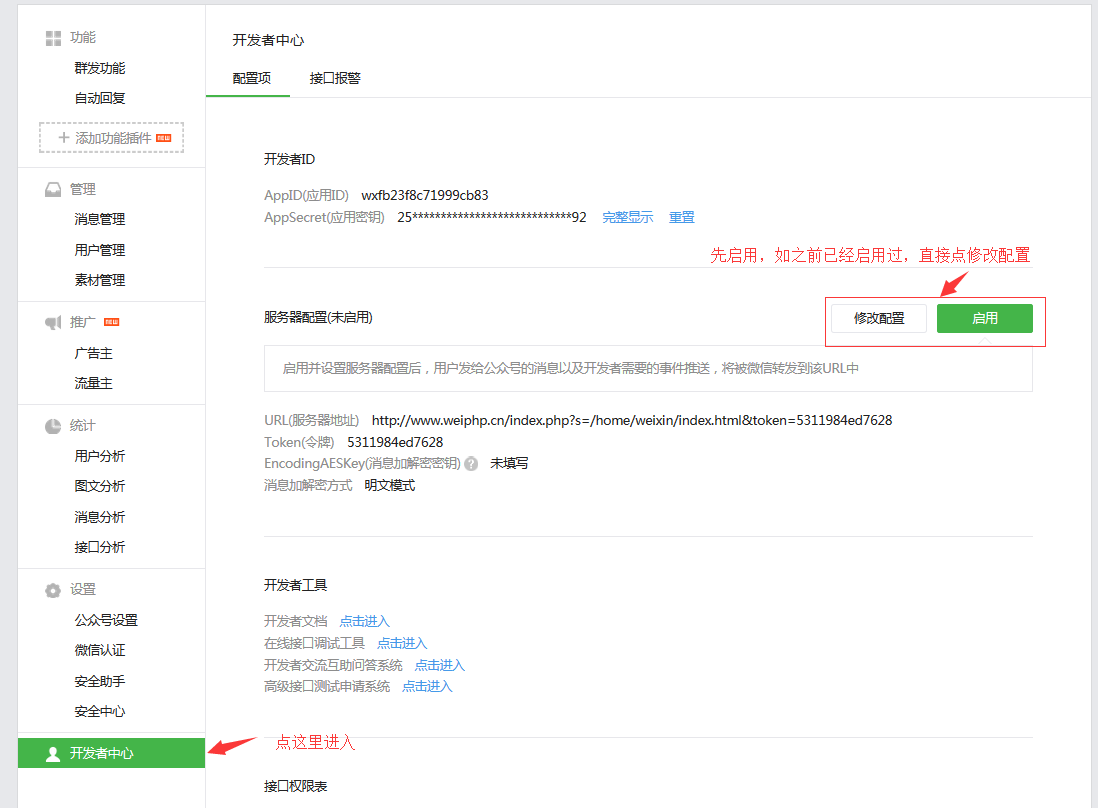Click the 推广 megaphone icon
The height and width of the screenshot is (808, 1098).
(x=53, y=323)
